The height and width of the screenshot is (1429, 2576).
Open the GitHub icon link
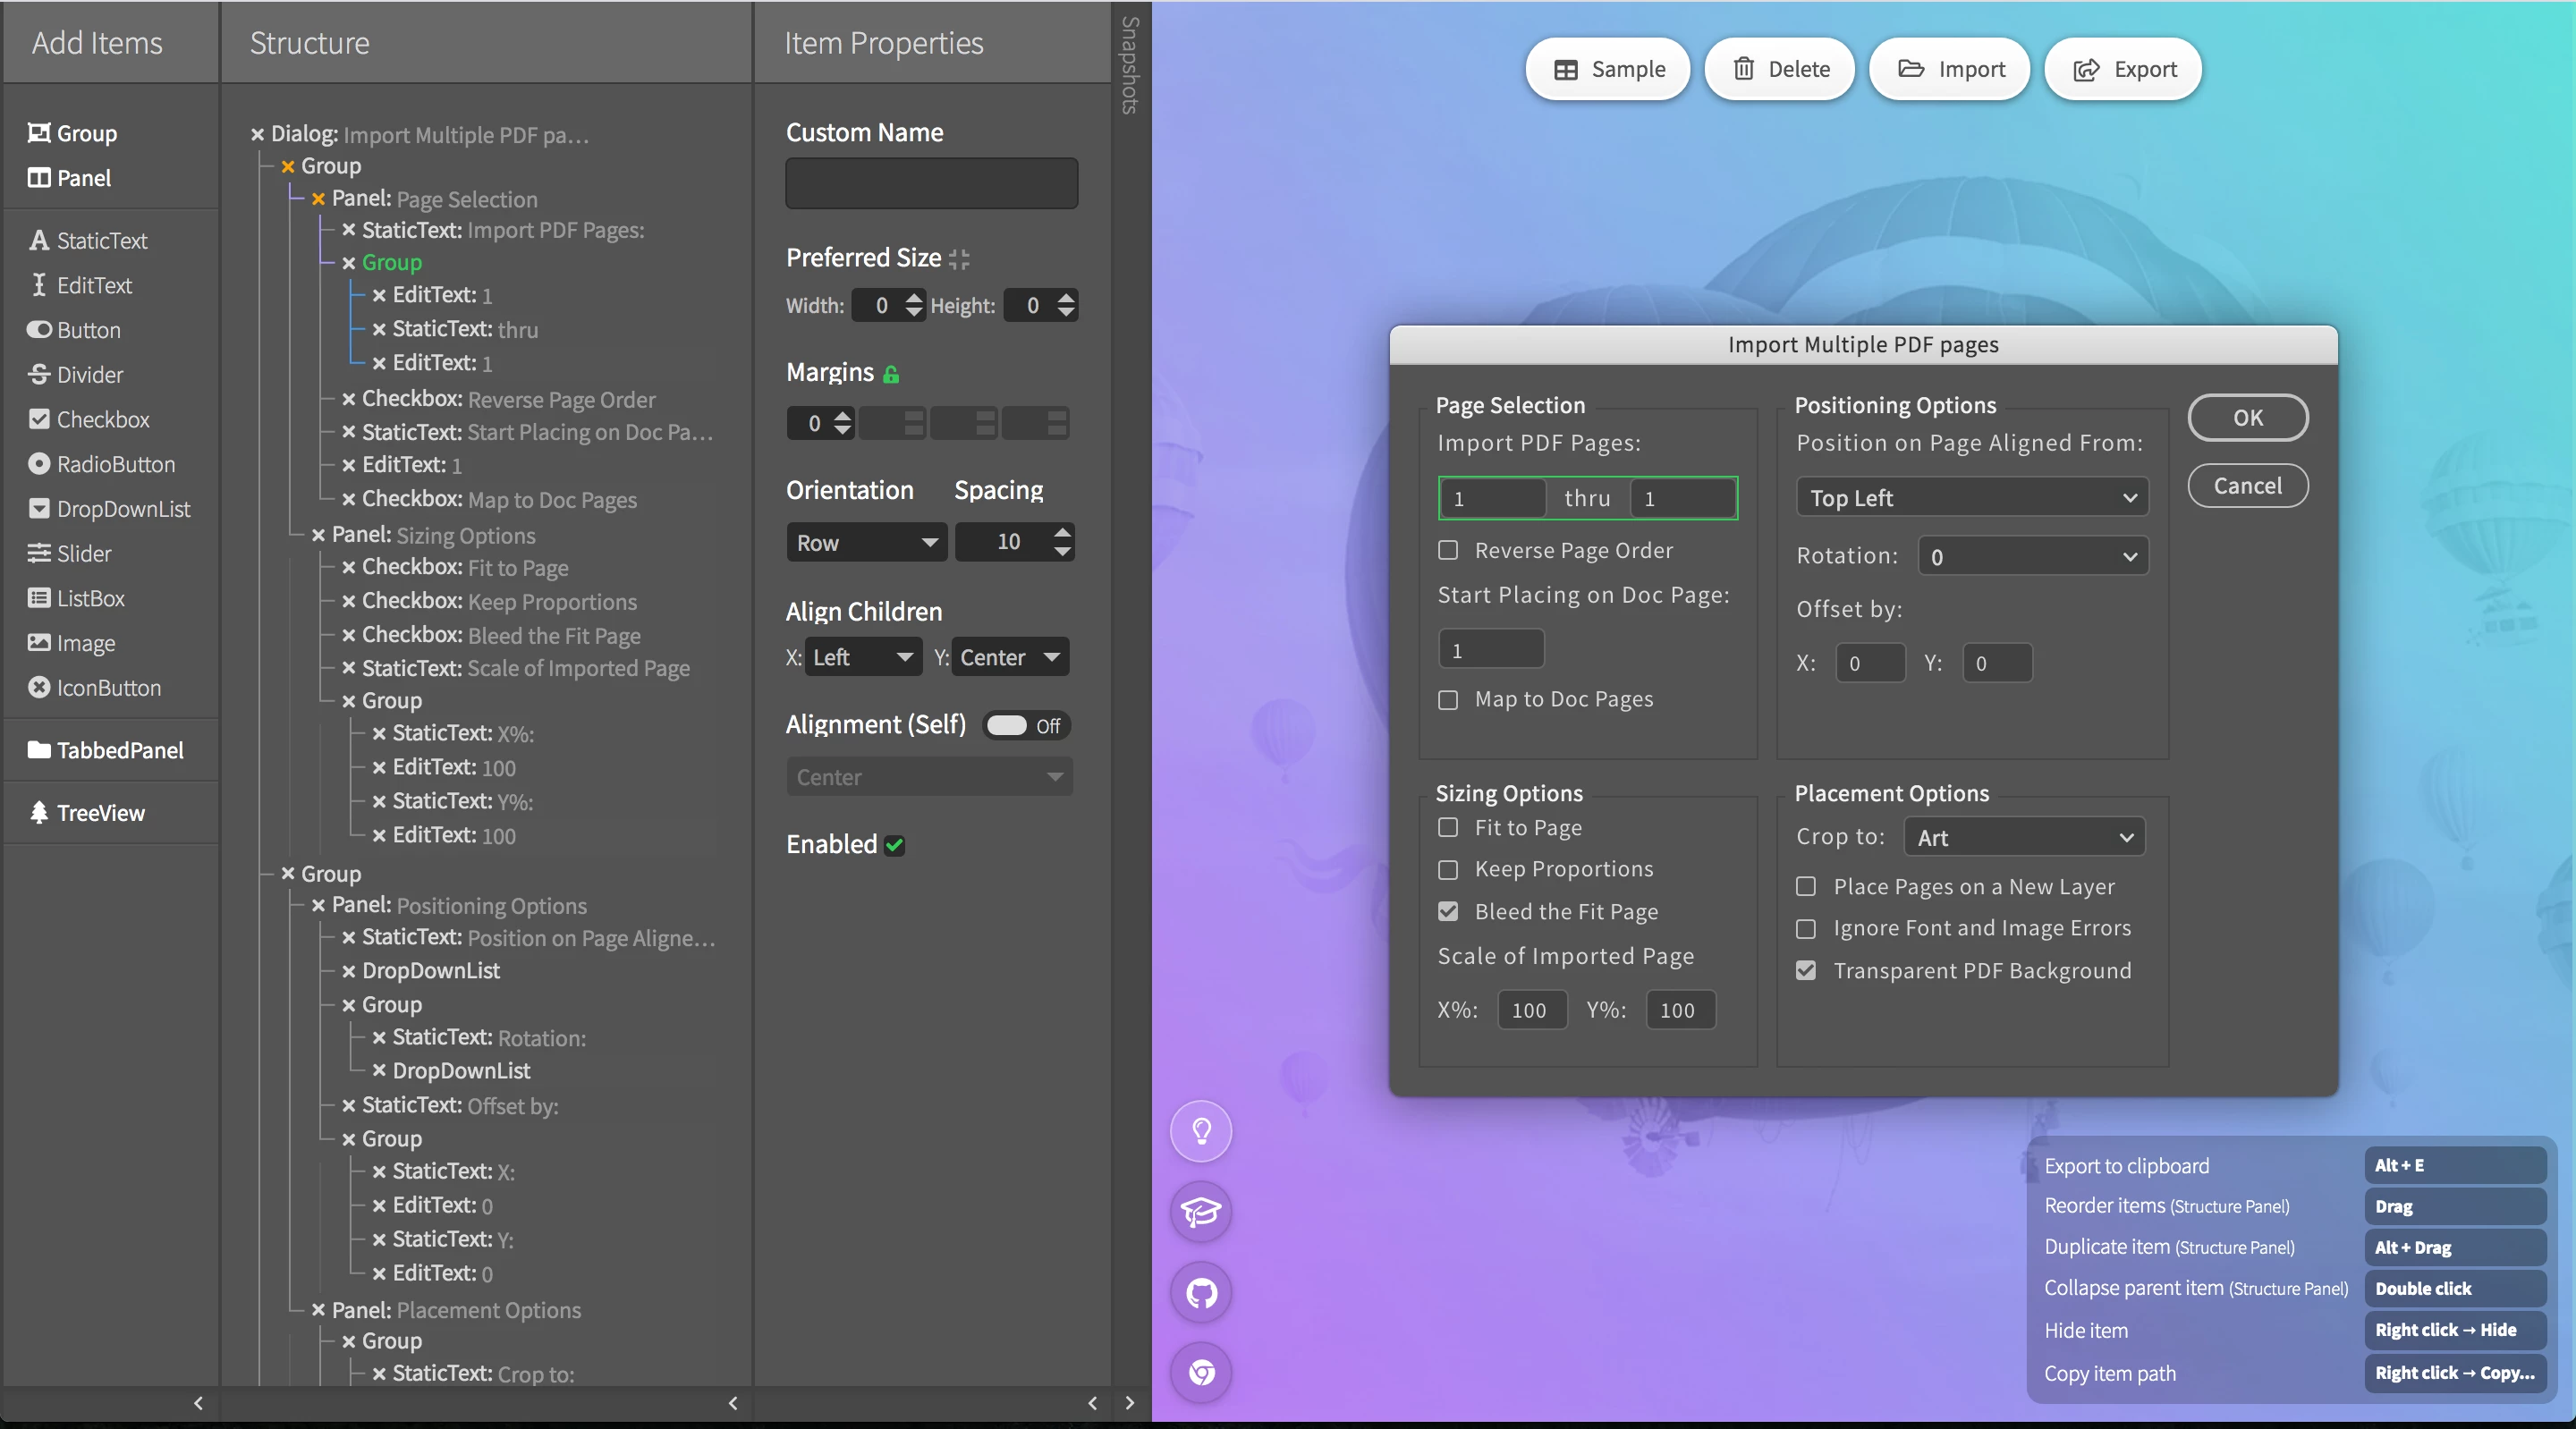(1201, 1293)
